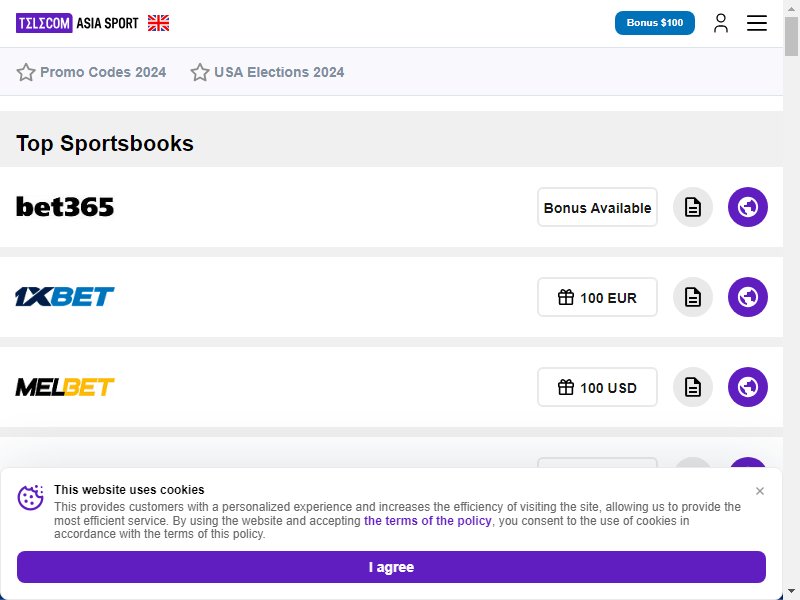Open the user account profile icon
This screenshot has height=600, width=800.
(720, 23)
